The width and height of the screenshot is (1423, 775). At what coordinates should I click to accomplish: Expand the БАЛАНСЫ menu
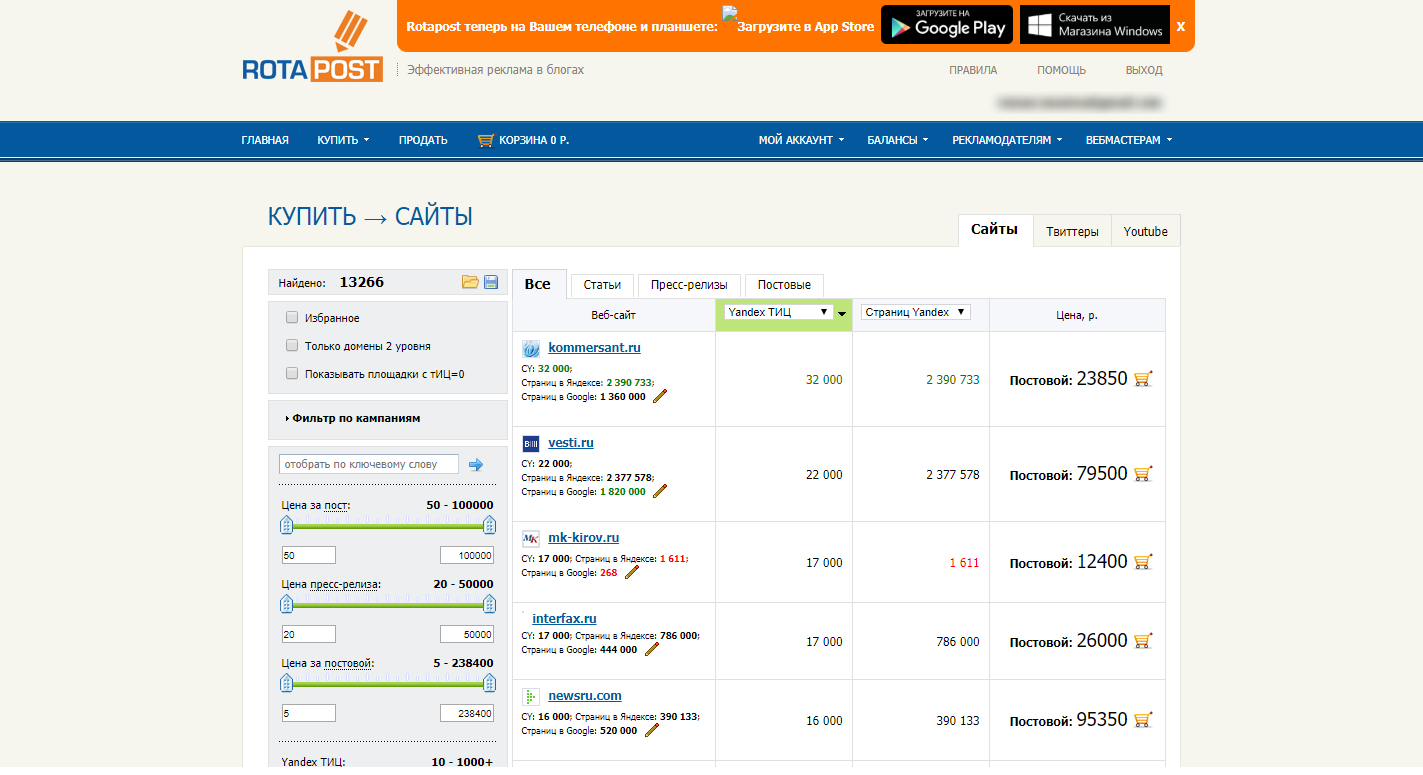click(x=897, y=140)
